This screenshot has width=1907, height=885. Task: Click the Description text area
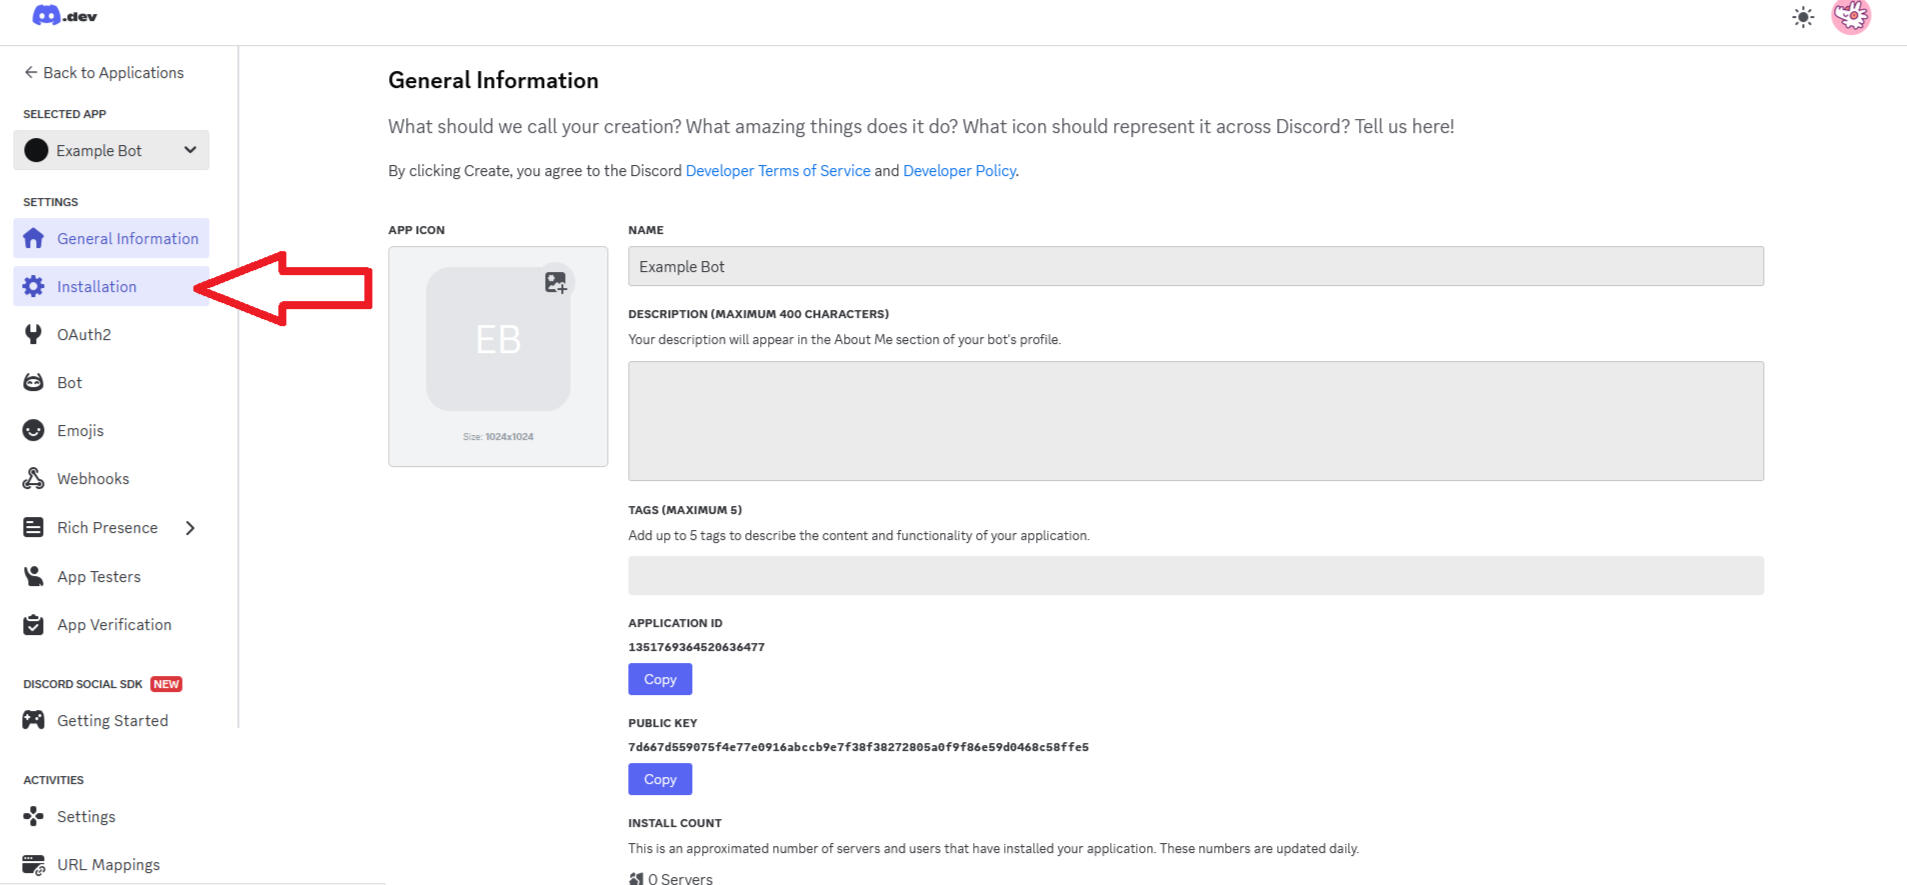[x=1195, y=421]
